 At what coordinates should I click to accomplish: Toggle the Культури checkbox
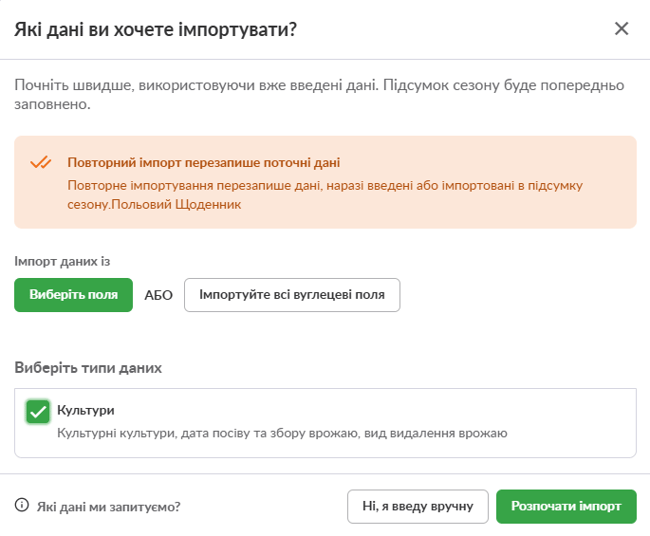38,411
